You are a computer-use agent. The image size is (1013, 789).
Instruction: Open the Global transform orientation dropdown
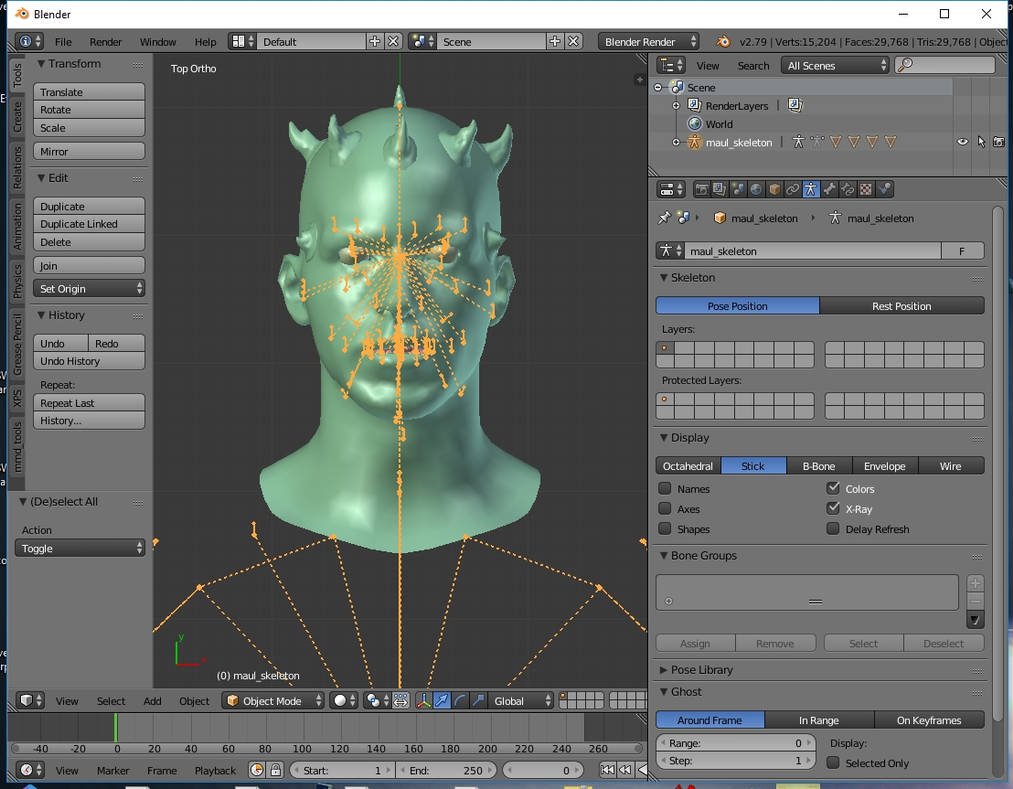coord(521,700)
